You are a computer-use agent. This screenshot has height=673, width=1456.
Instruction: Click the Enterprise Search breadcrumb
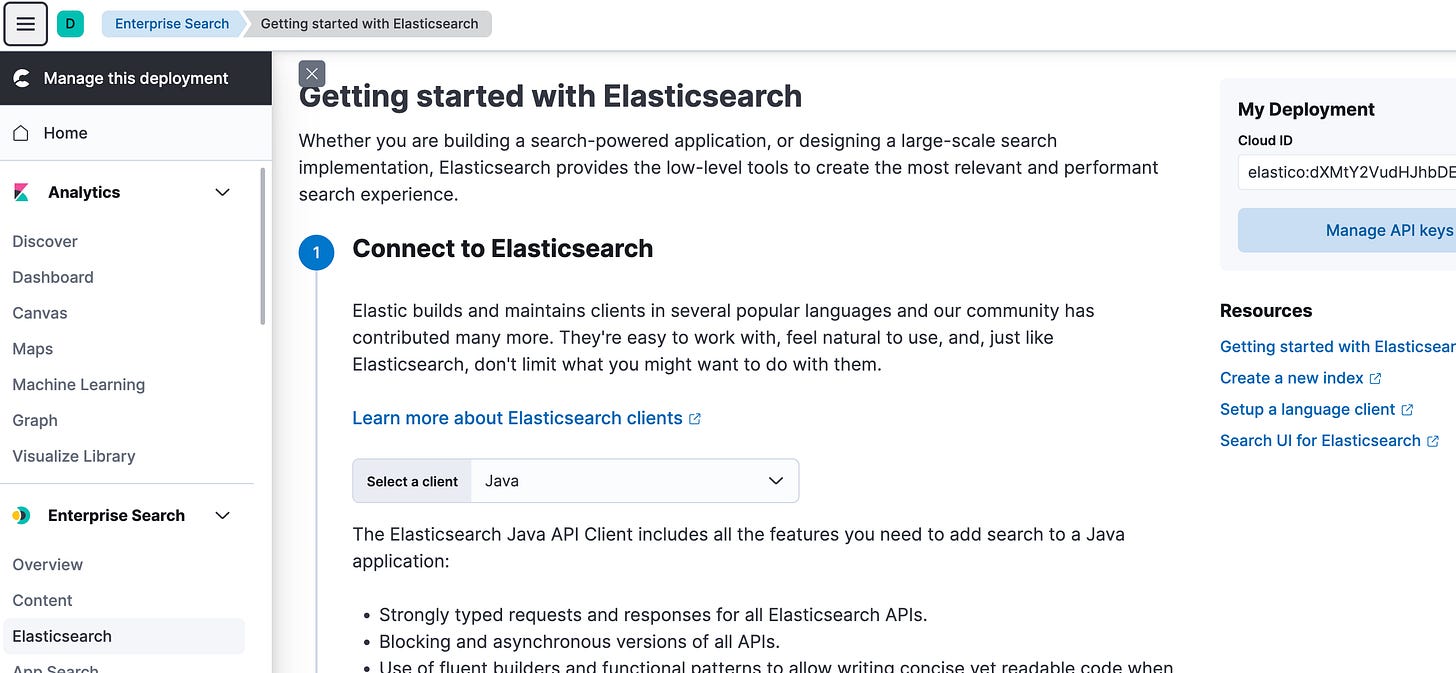[x=172, y=24]
